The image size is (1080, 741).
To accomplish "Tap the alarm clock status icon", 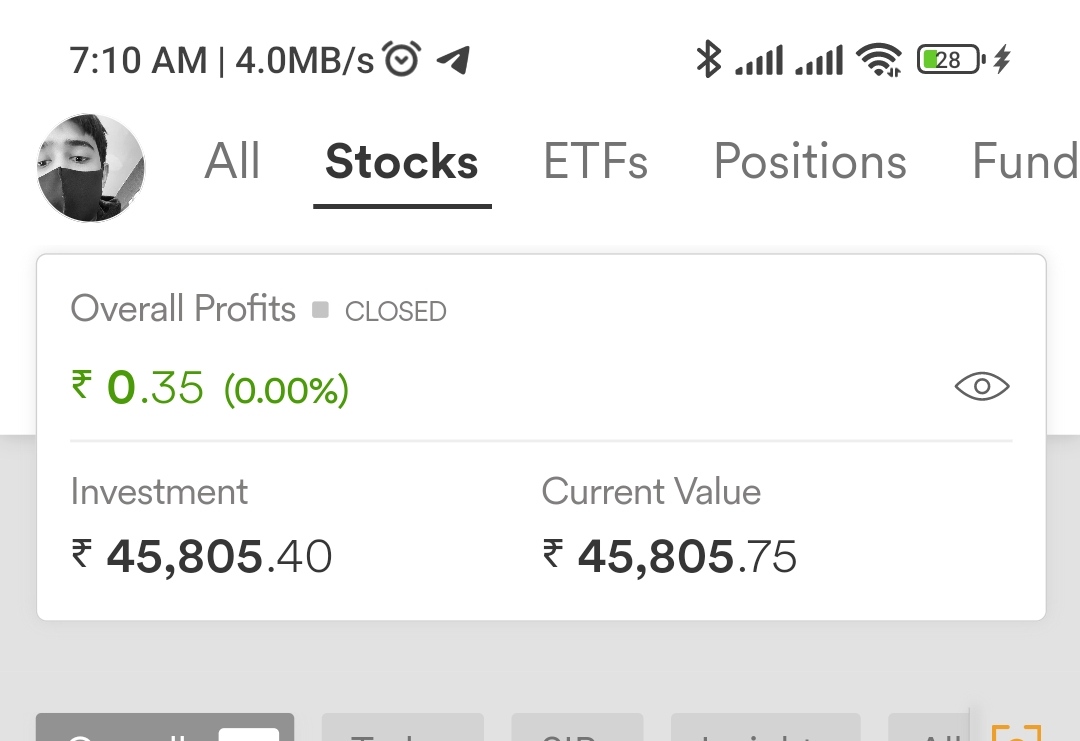I will 402,59.
